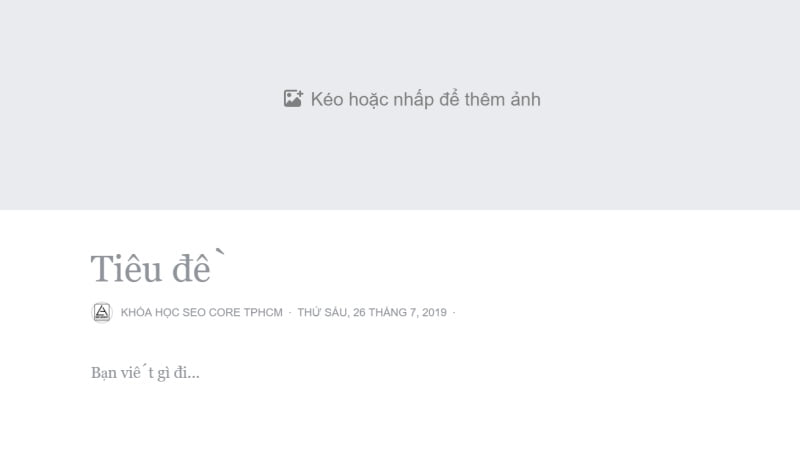Click "gì đi..." in the body placeholder

click(179, 373)
